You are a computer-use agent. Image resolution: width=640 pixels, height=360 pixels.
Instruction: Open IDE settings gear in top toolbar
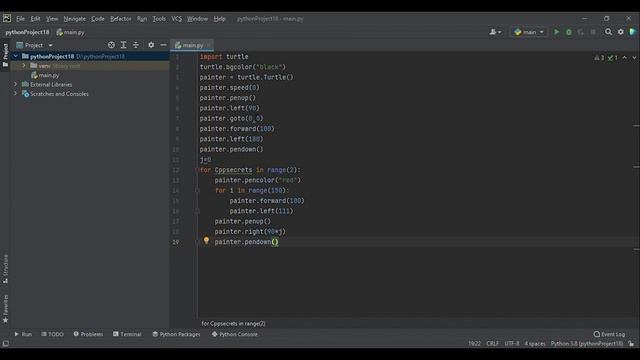(x=620, y=32)
